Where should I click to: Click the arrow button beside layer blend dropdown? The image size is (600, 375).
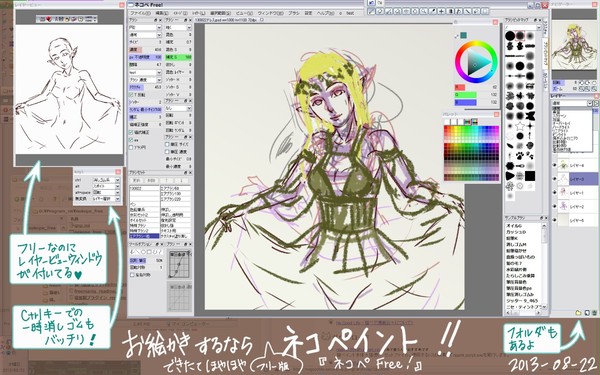pos(596,103)
